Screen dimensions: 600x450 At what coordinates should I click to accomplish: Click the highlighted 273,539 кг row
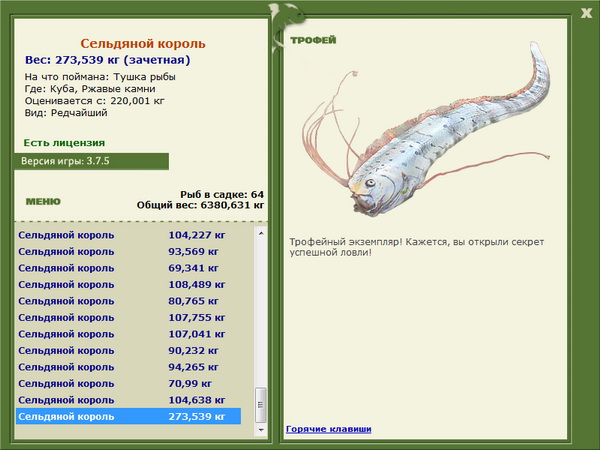pos(129,416)
